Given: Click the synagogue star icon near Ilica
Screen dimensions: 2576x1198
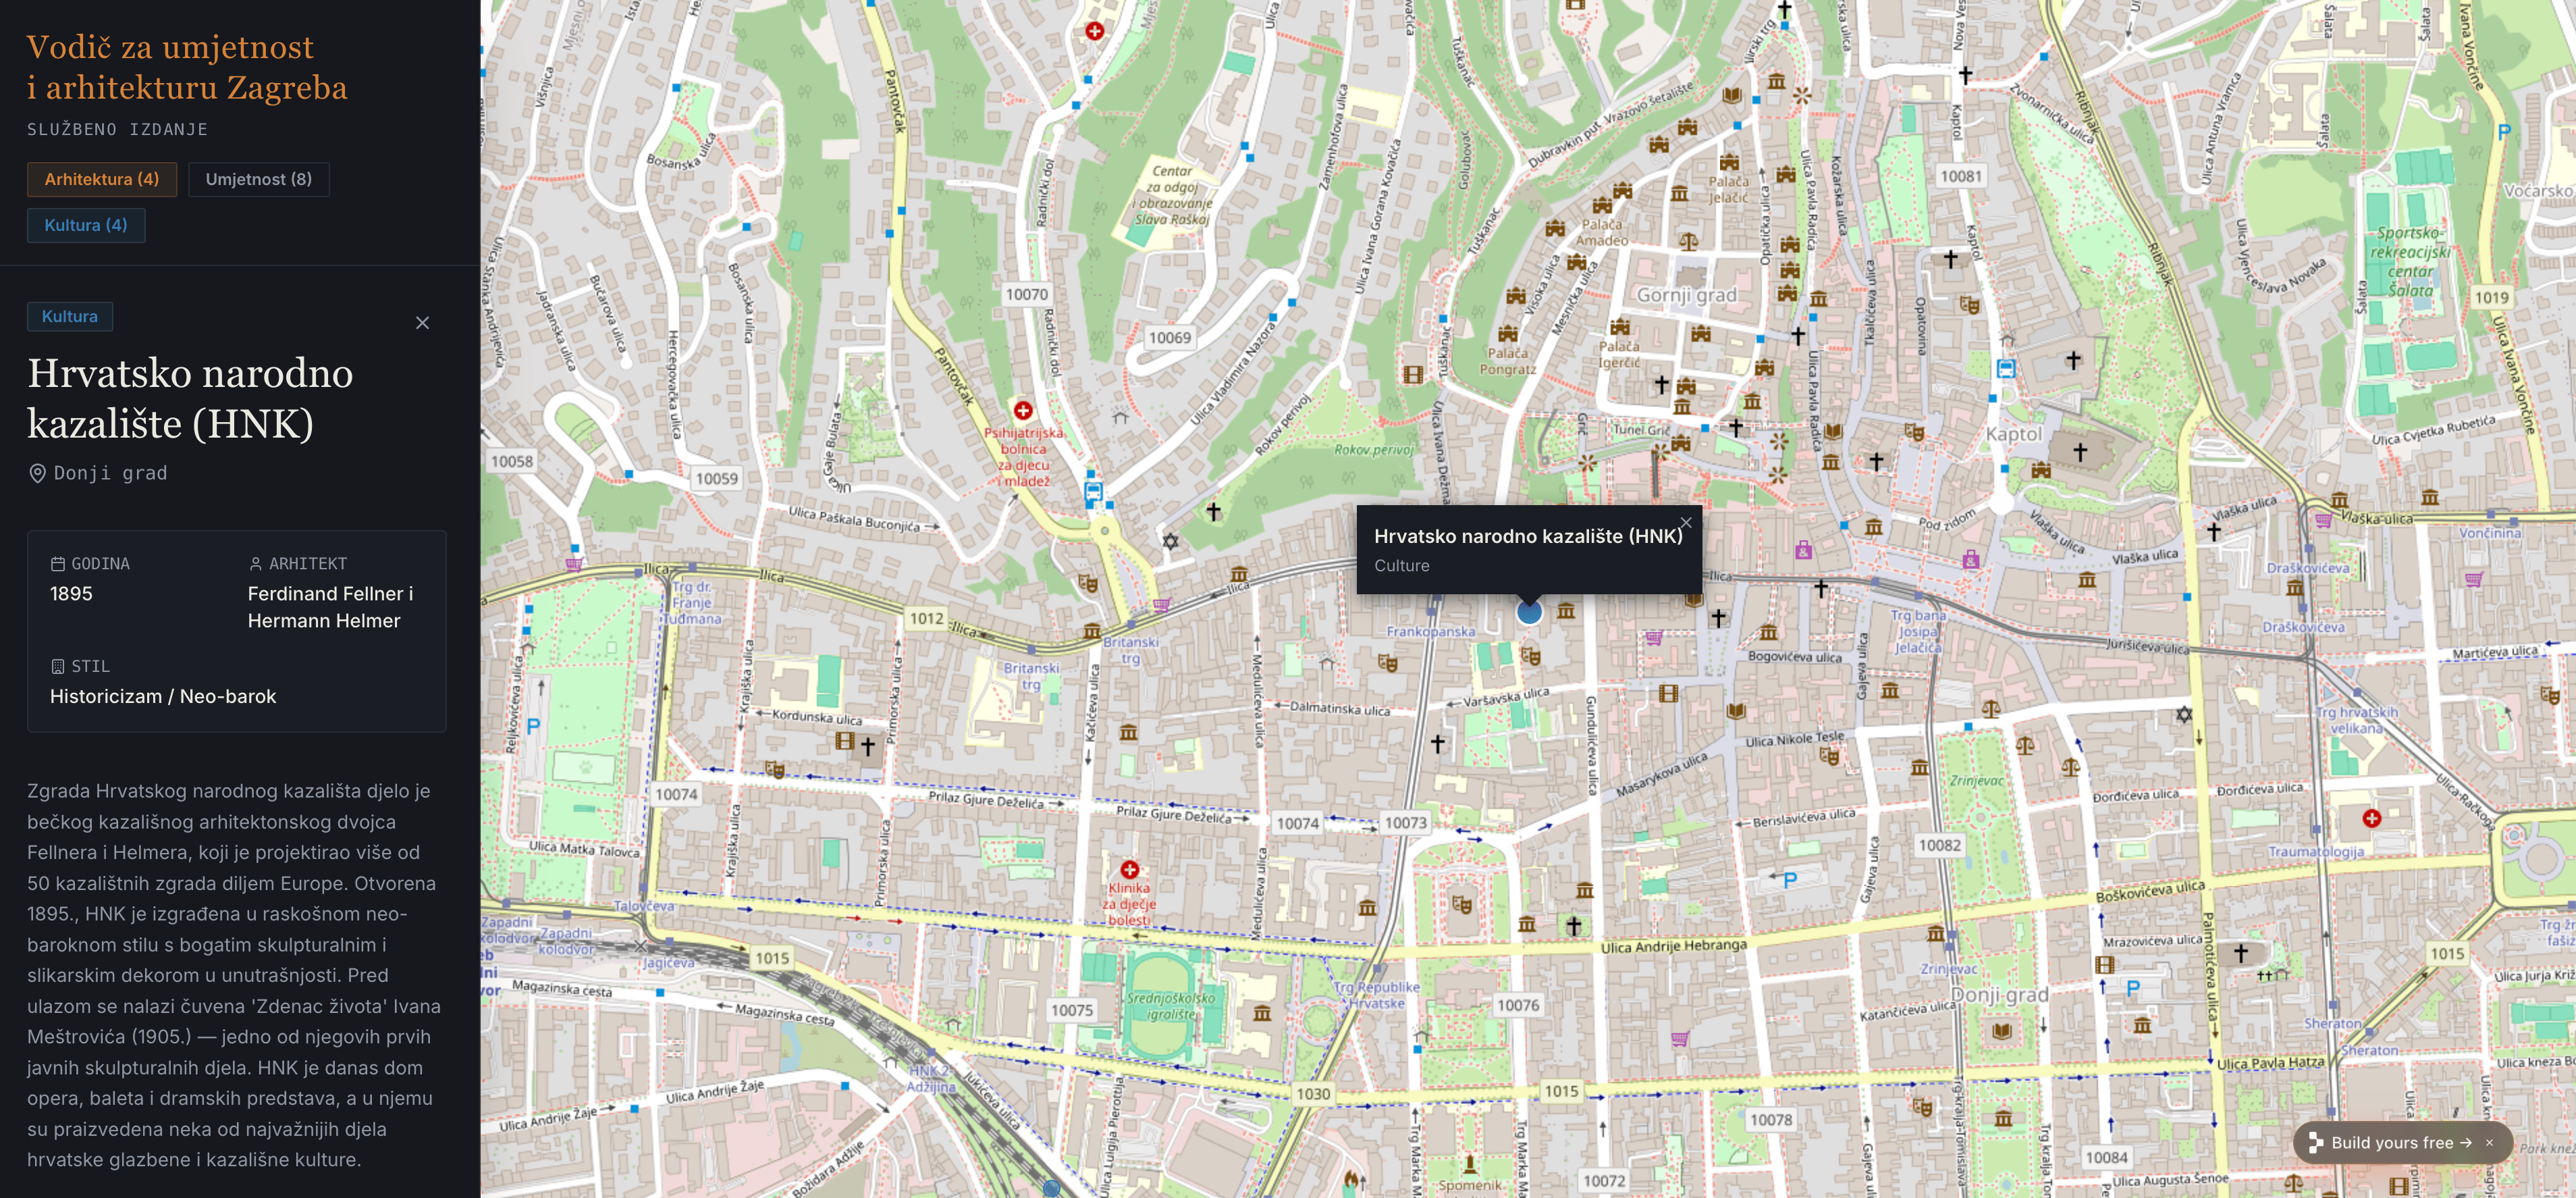Looking at the screenshot, I should point(1170,541).
